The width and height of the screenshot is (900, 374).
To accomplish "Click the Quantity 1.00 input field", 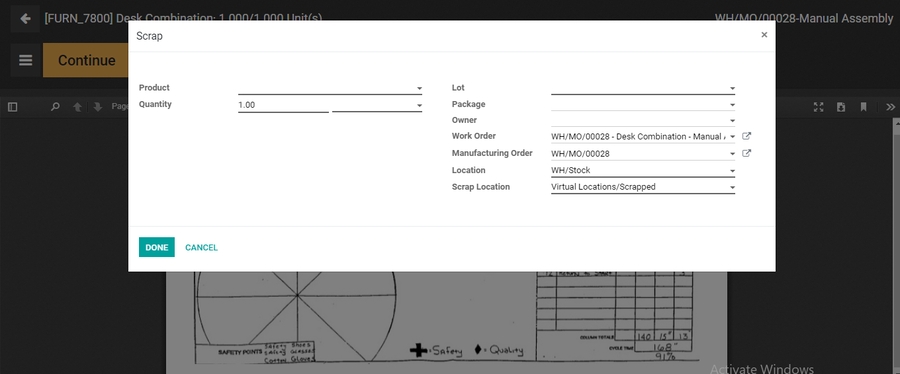I will coord(284,105).
